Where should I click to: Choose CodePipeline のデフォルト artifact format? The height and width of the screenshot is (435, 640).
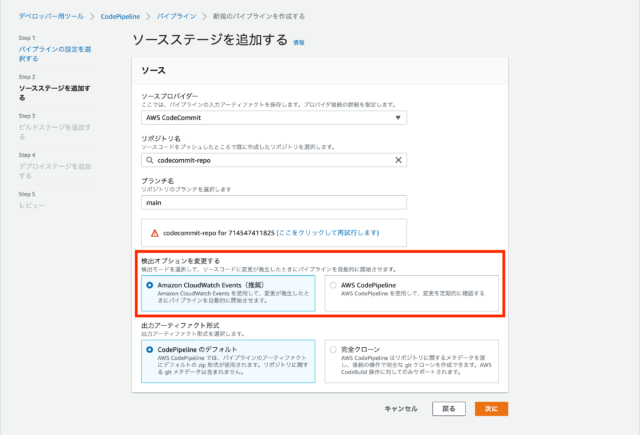coord(149,349)
